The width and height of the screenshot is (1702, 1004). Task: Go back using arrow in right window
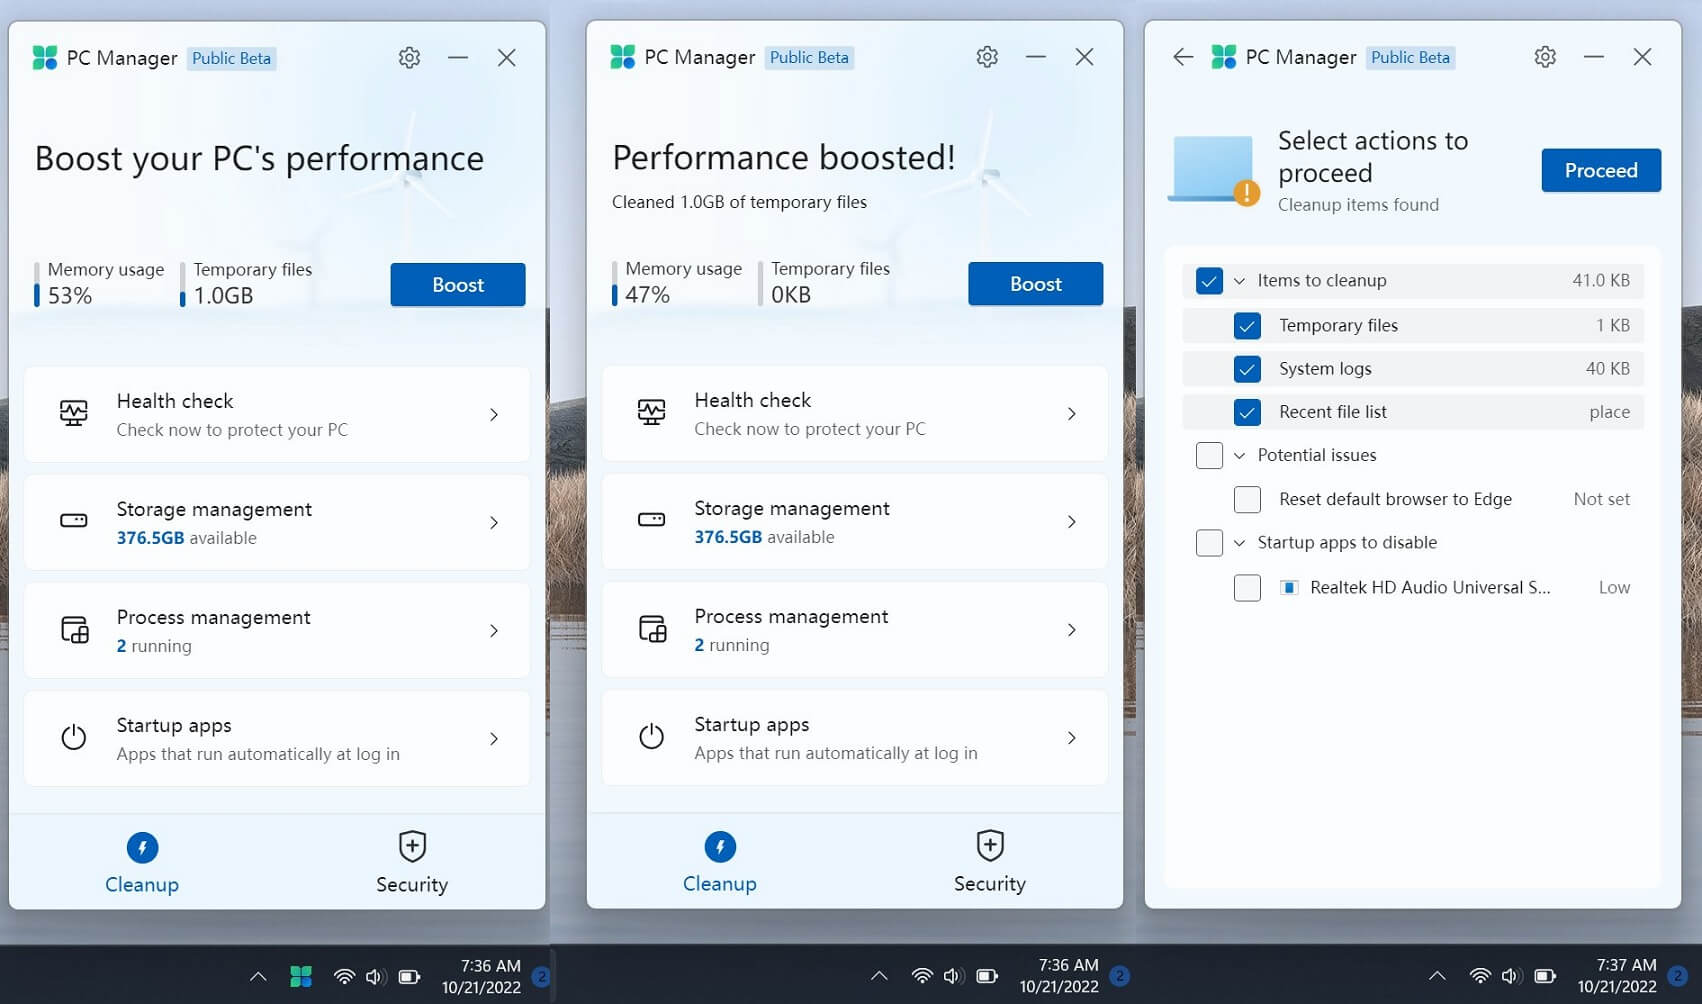point(1183,57)
